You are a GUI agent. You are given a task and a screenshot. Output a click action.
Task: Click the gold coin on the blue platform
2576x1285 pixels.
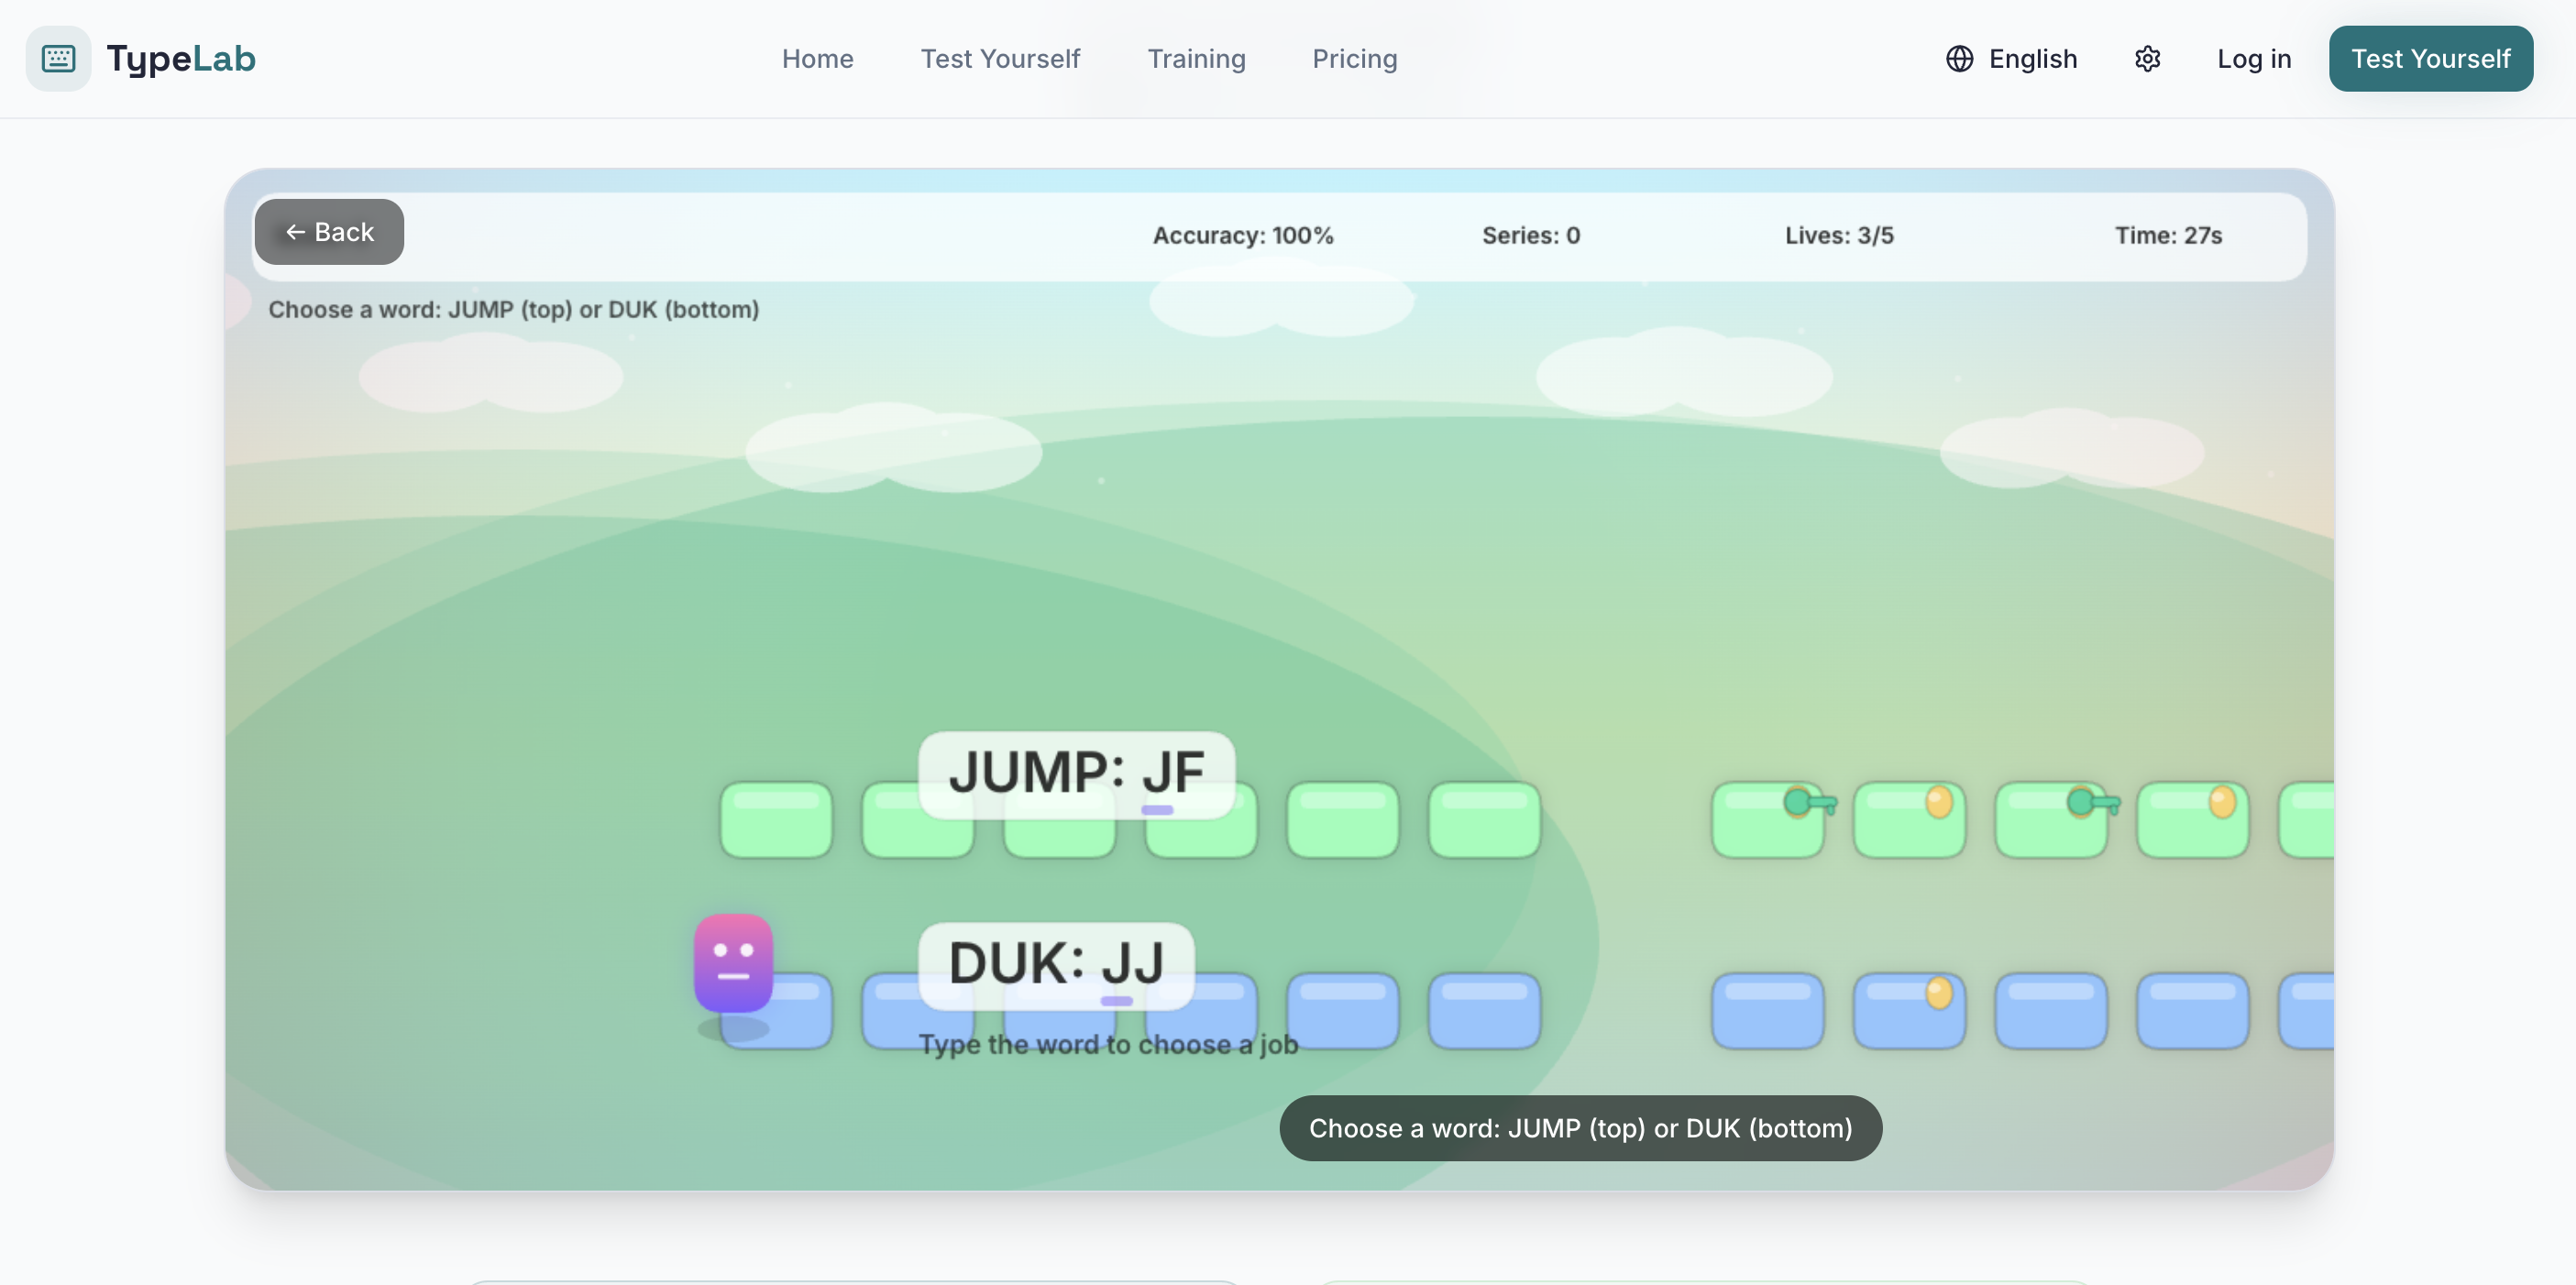coord(1938,992)
